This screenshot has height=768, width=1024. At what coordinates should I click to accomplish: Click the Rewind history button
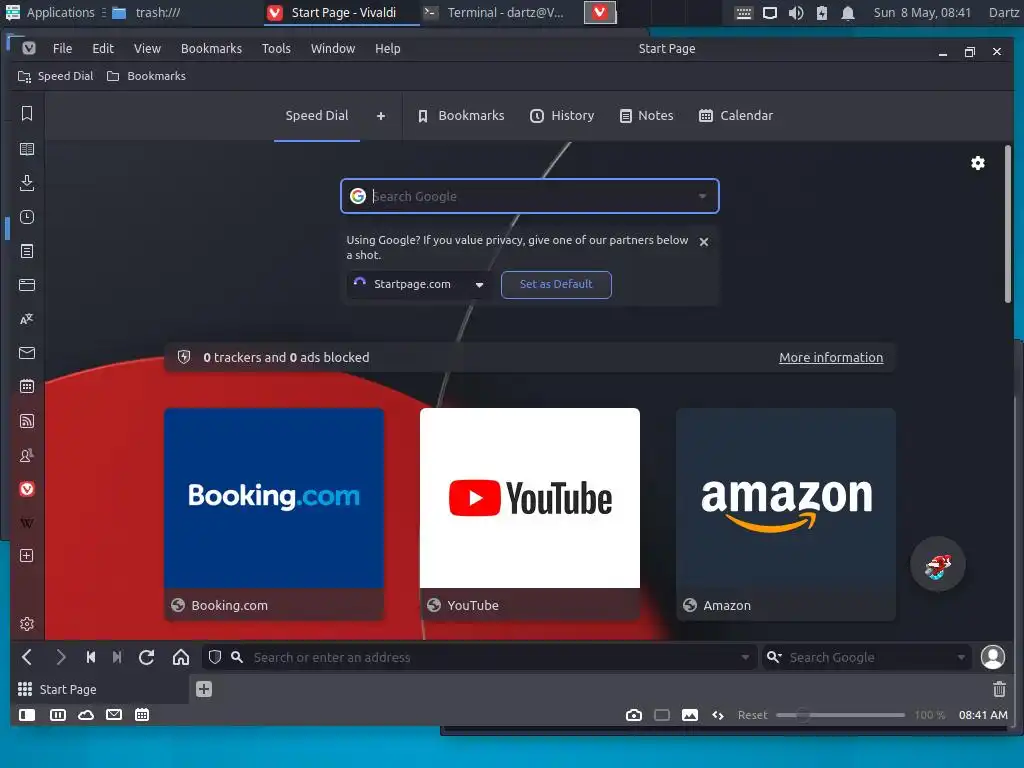point(91,657)
